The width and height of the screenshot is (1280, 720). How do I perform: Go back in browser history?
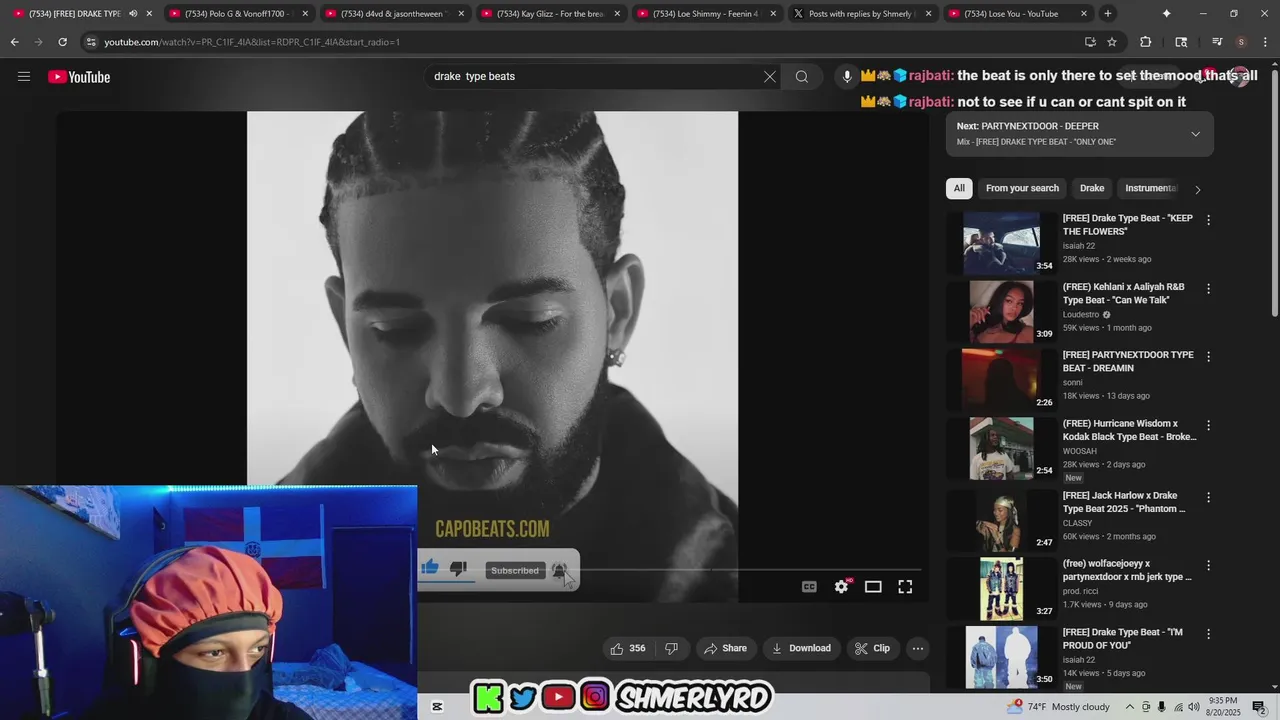(x=15, y=42)
